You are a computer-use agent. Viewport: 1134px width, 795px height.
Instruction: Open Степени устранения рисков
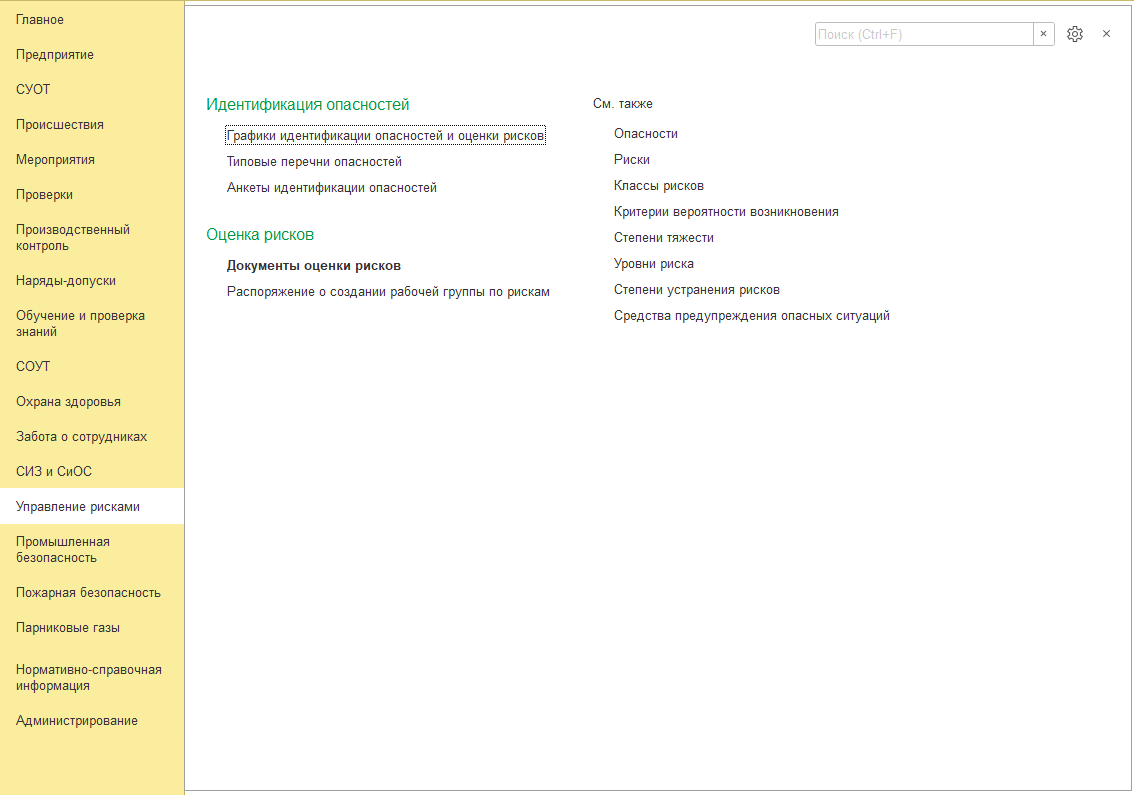[x=697, y=290]
